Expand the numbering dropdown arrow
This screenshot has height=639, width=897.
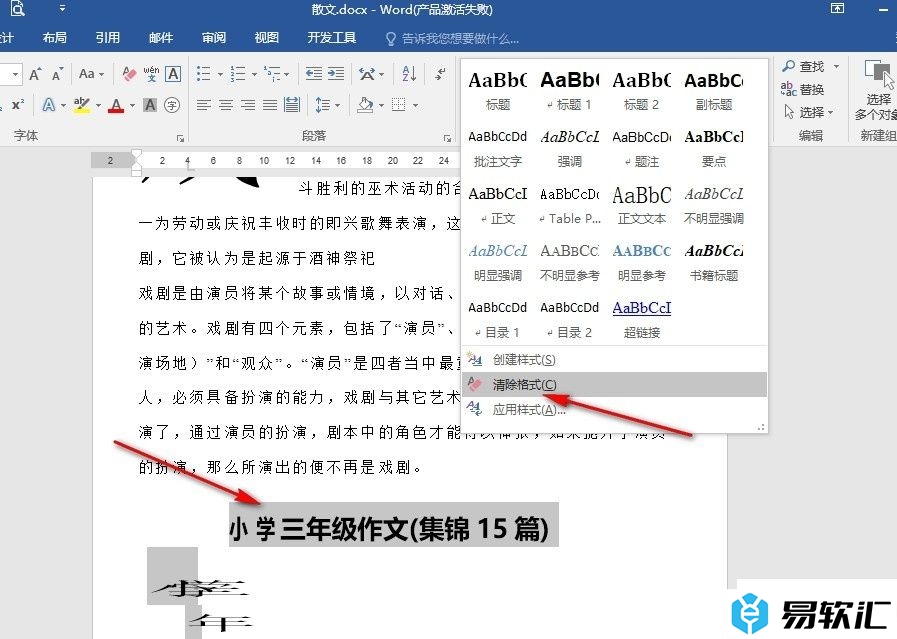254,74
